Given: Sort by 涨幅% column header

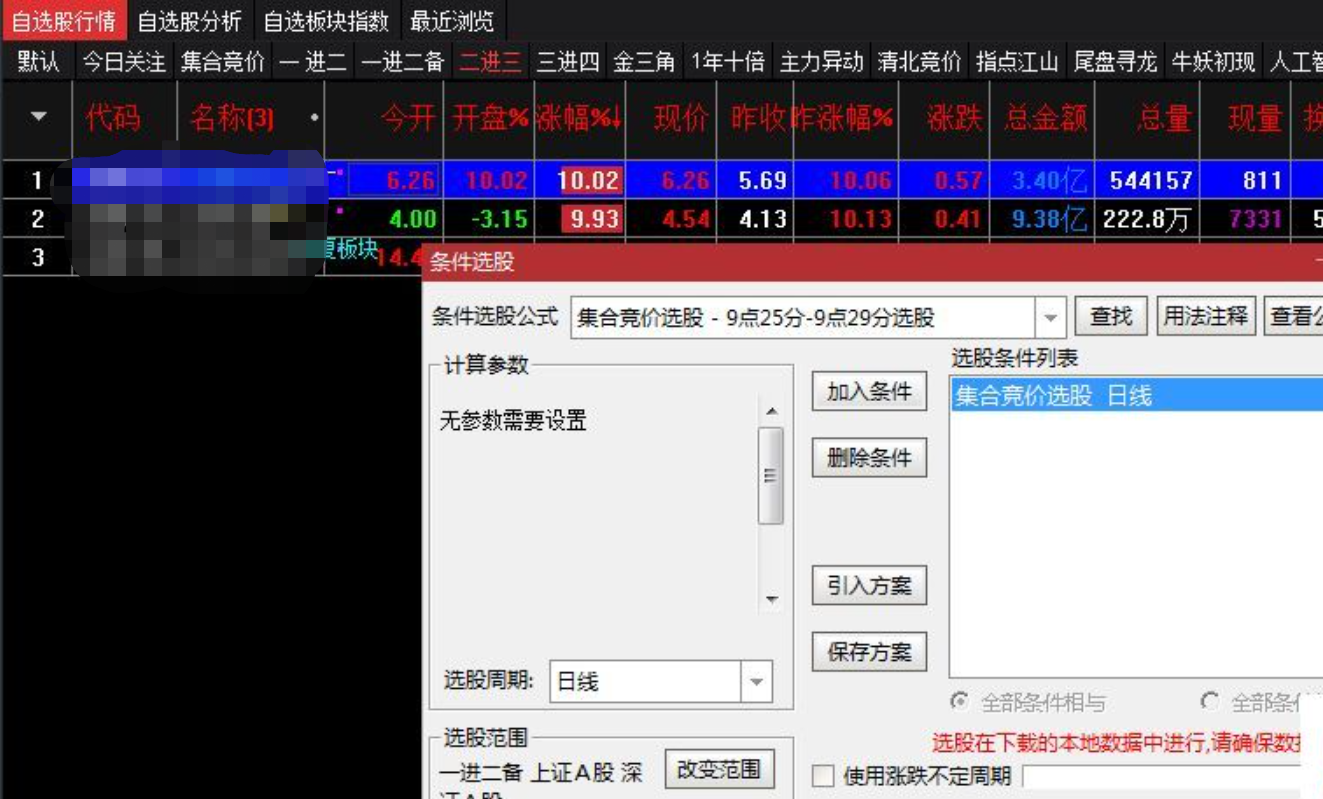Looking at the screenshot, I should click(580, 119).
